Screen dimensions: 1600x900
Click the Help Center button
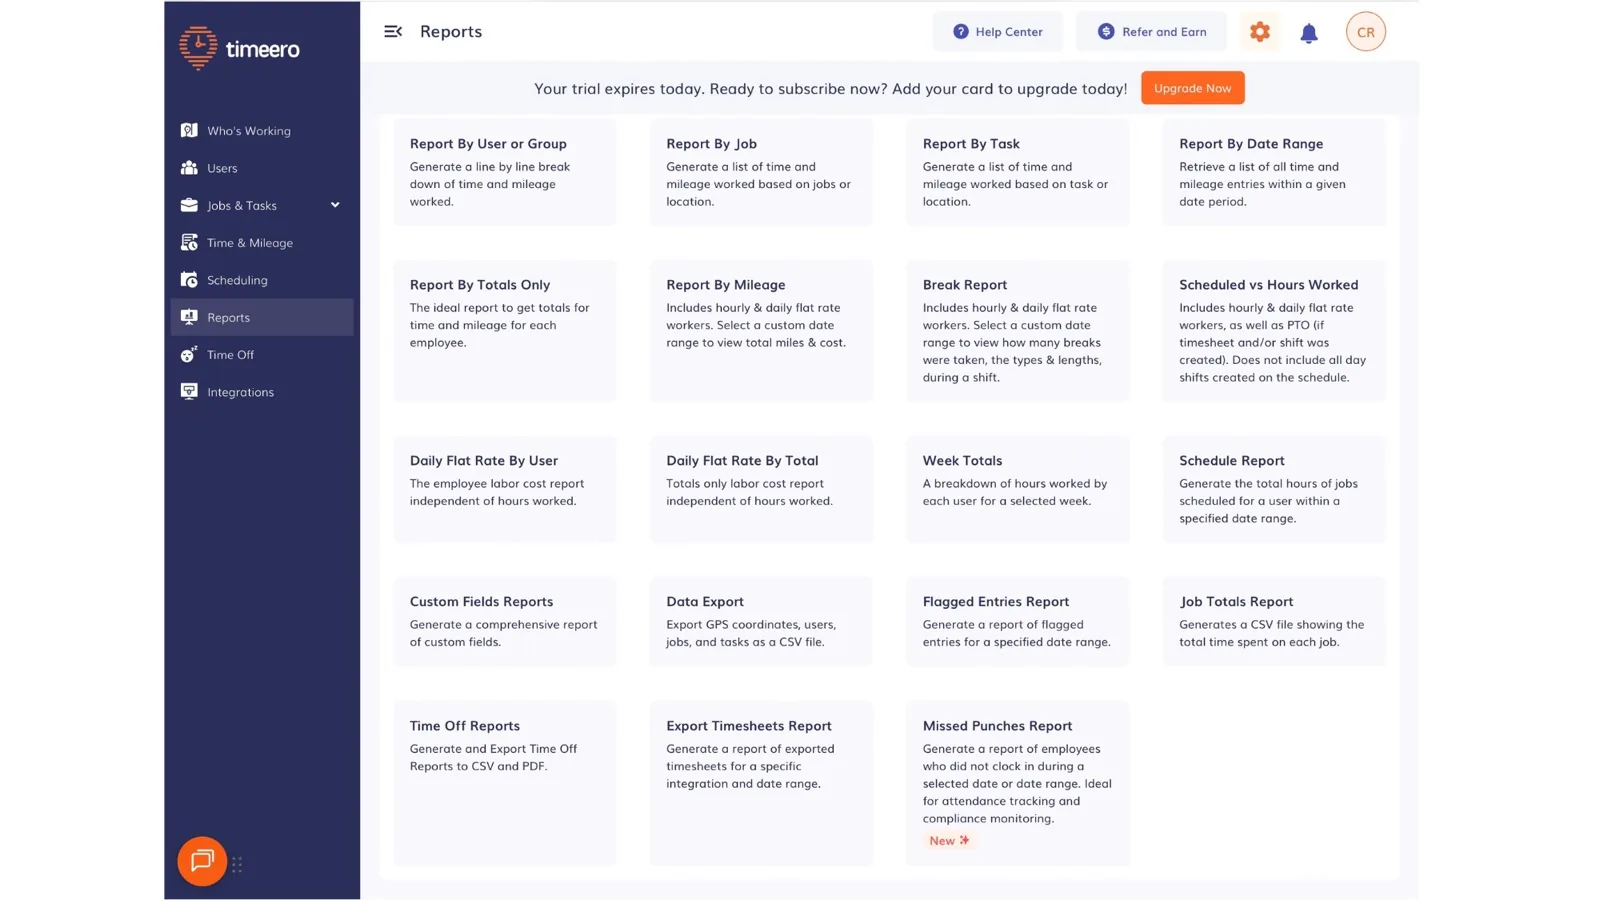[998, 32]
